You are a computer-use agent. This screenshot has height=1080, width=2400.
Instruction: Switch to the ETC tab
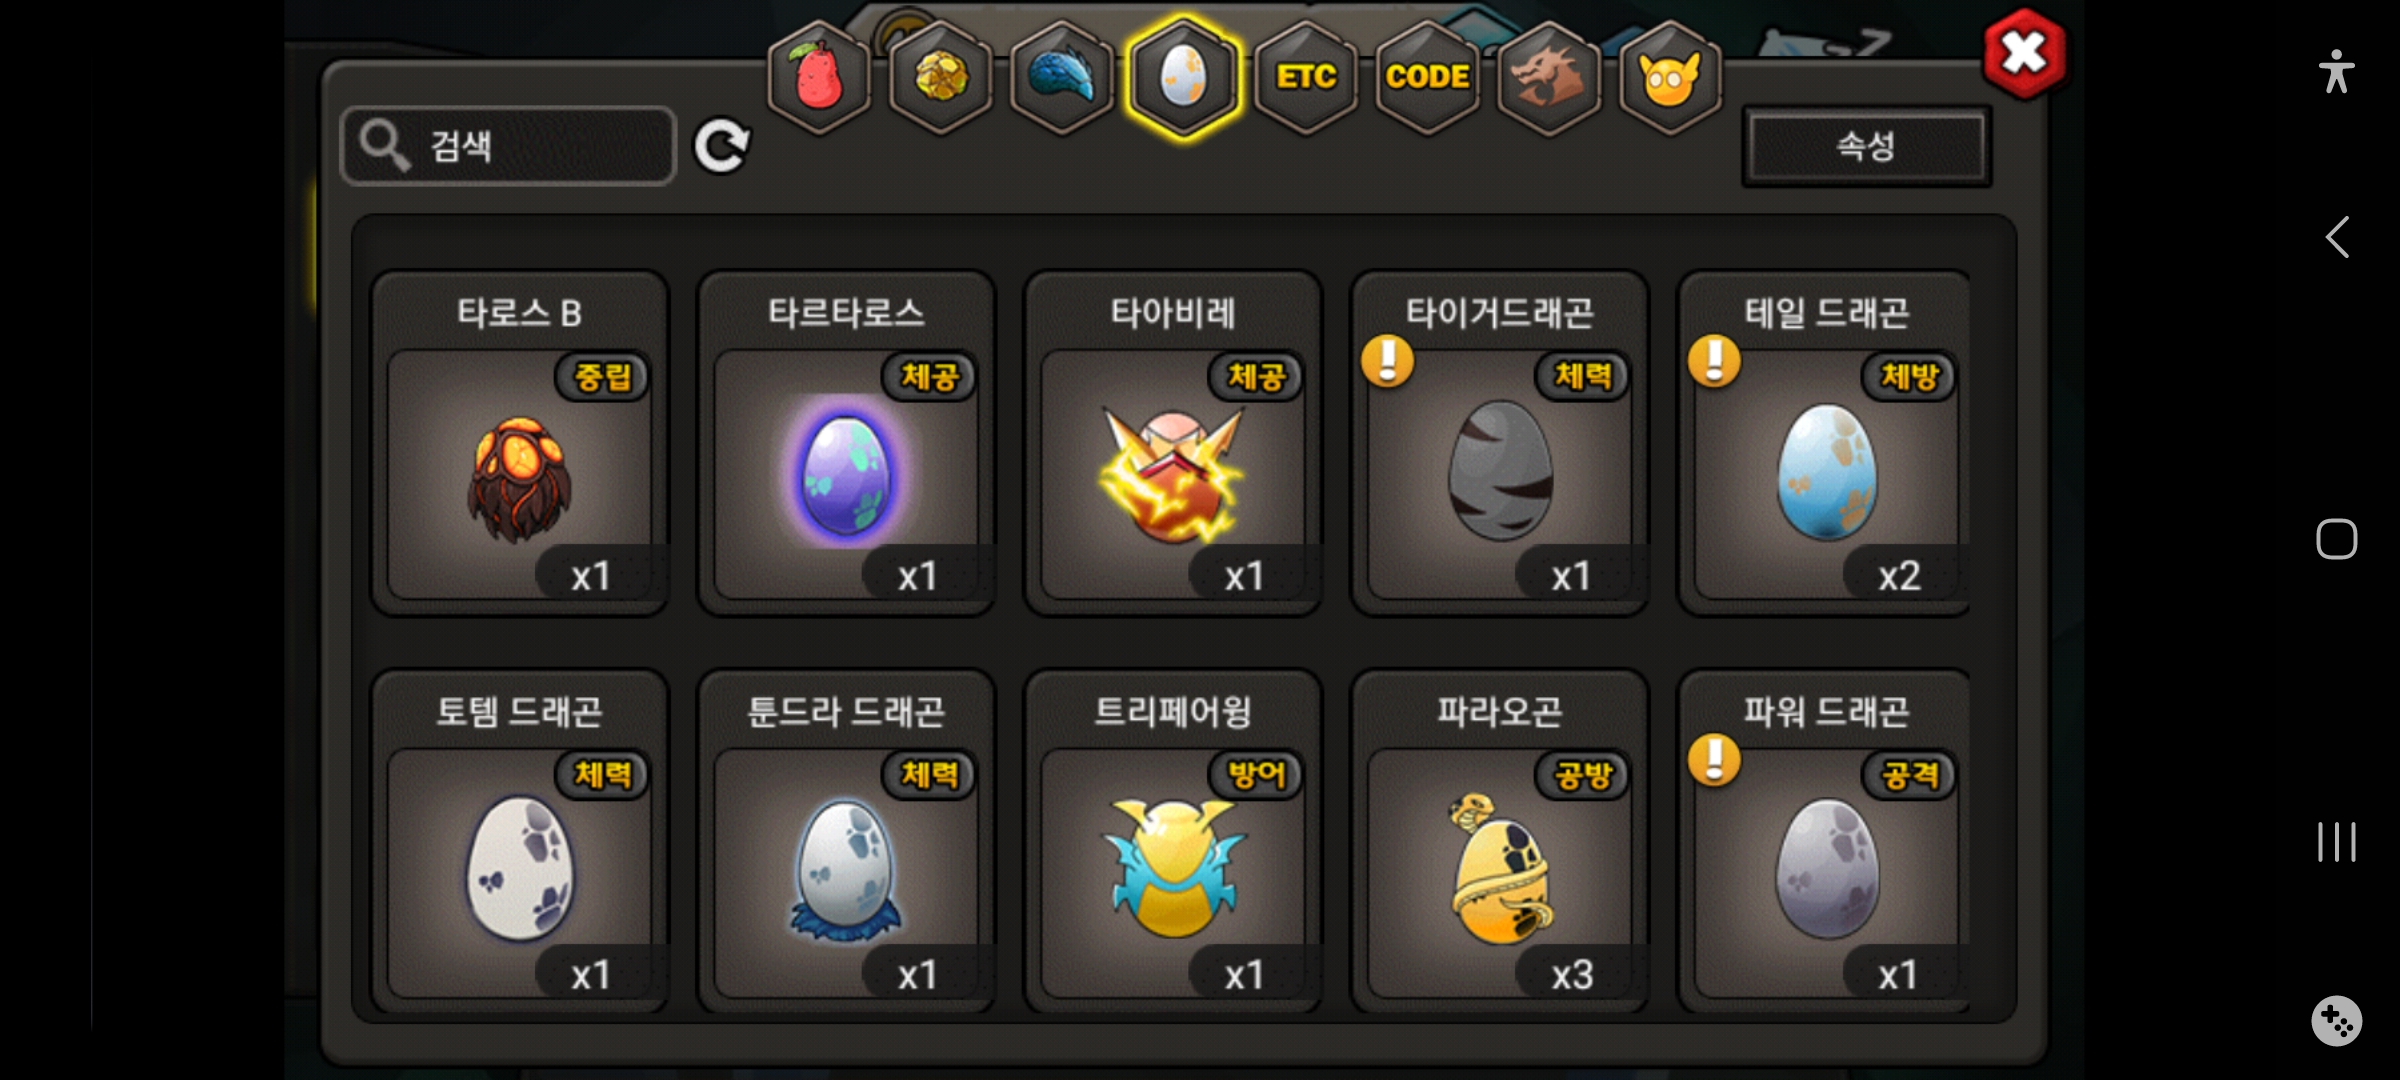[1306, 78]
